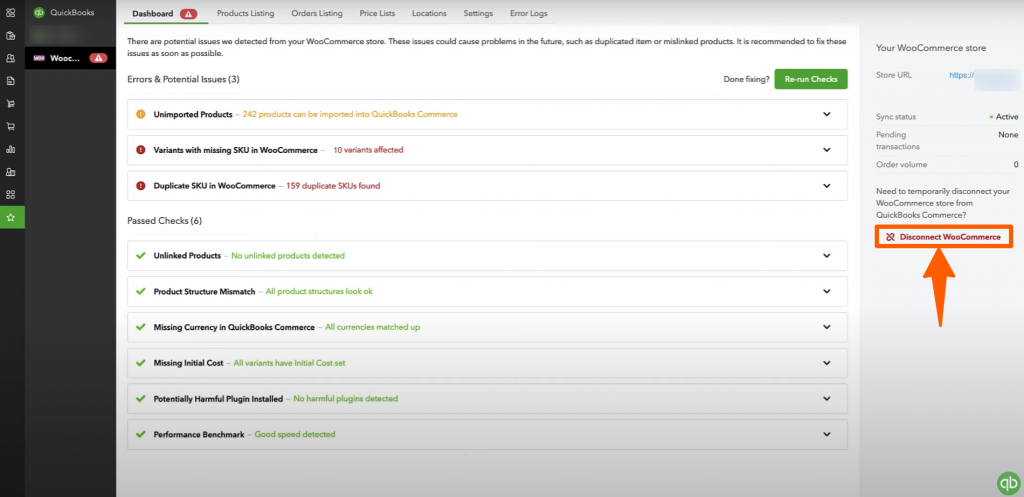
Task: Click the Re-run Checks button
Action: point(810,79)
